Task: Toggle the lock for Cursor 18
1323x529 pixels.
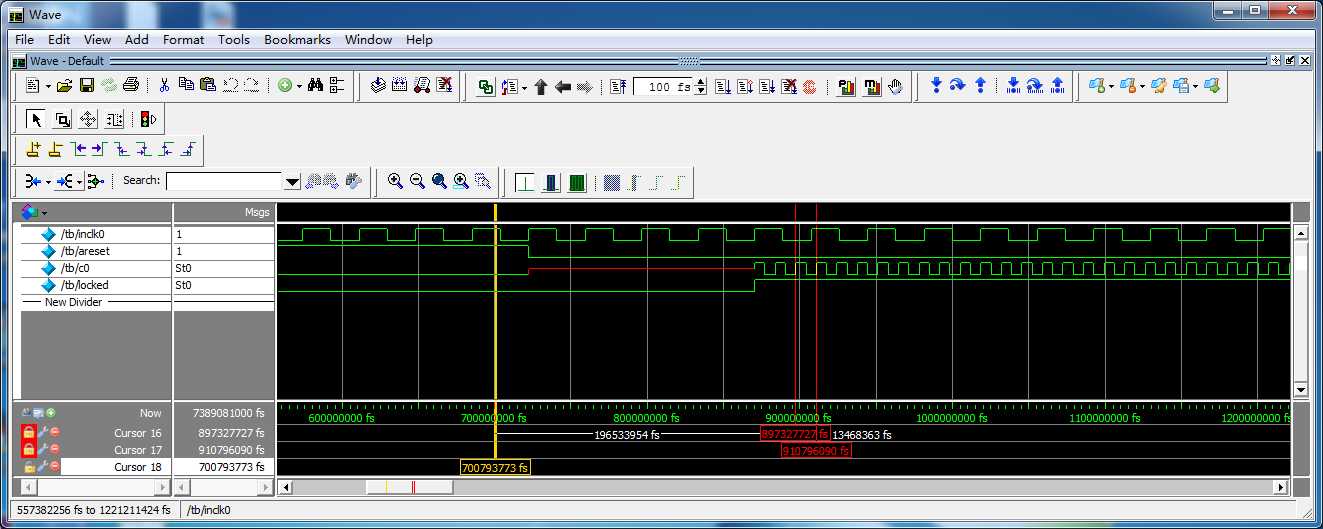Action: pyautogui.click(x=30, y=467)
